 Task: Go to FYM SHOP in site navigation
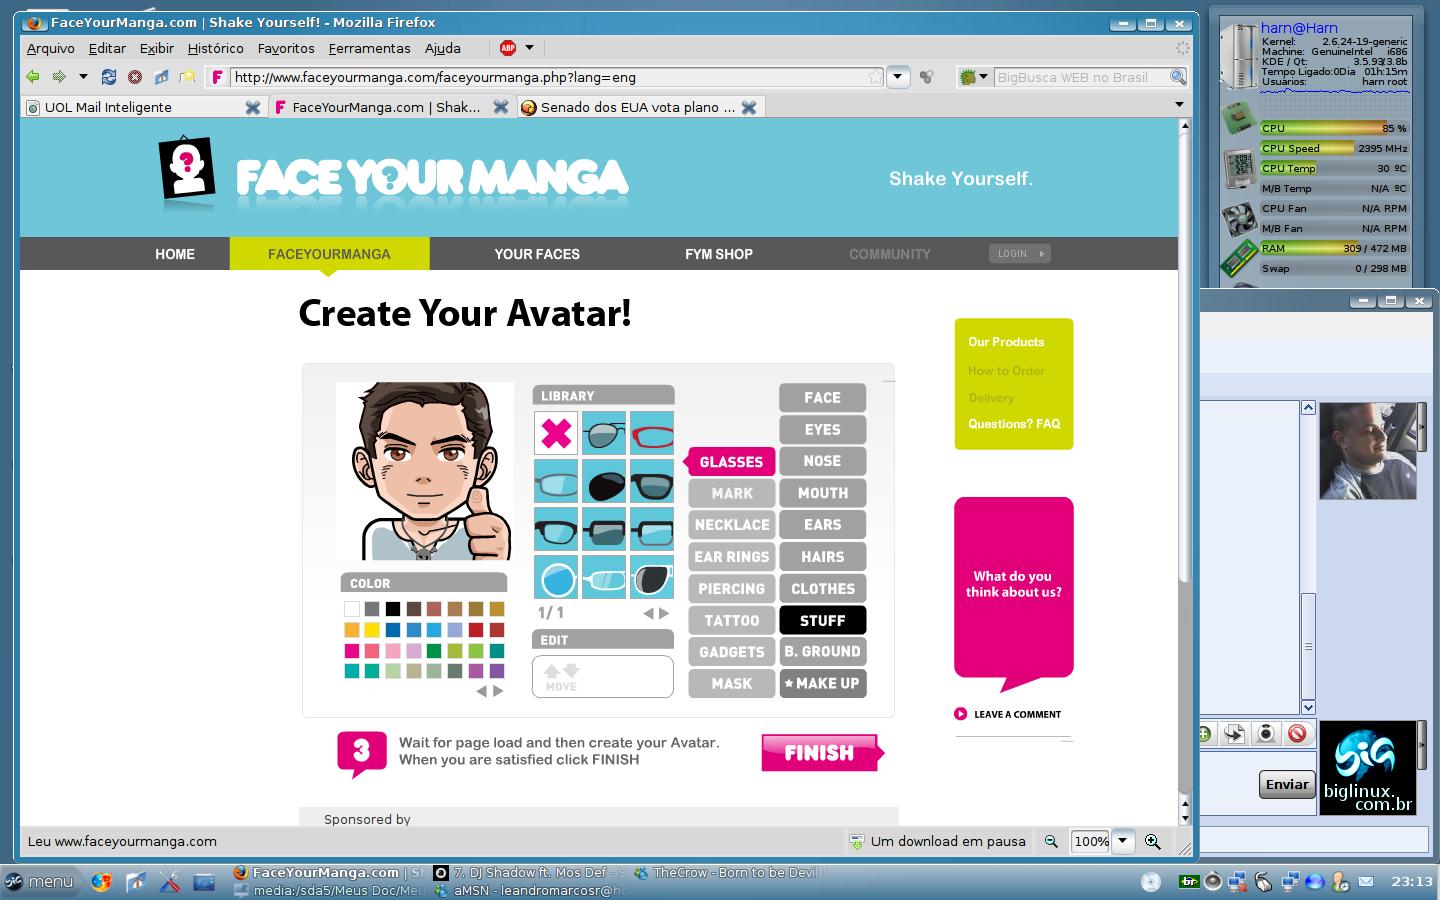point(719,254)
